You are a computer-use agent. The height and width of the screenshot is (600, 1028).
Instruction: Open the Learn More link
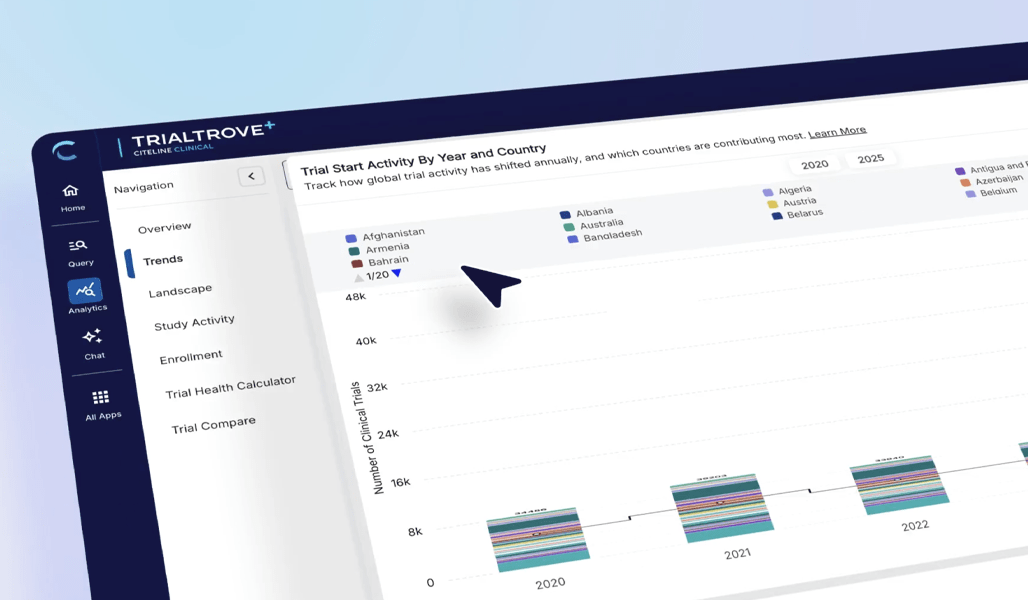pos(838,130)
